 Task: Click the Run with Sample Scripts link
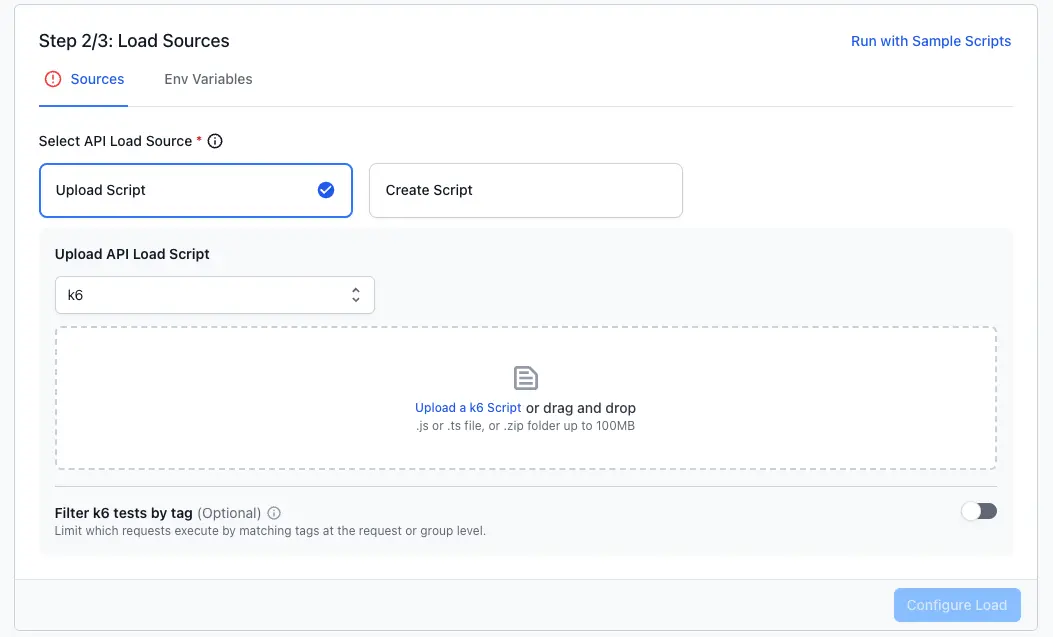click(931, 41)
